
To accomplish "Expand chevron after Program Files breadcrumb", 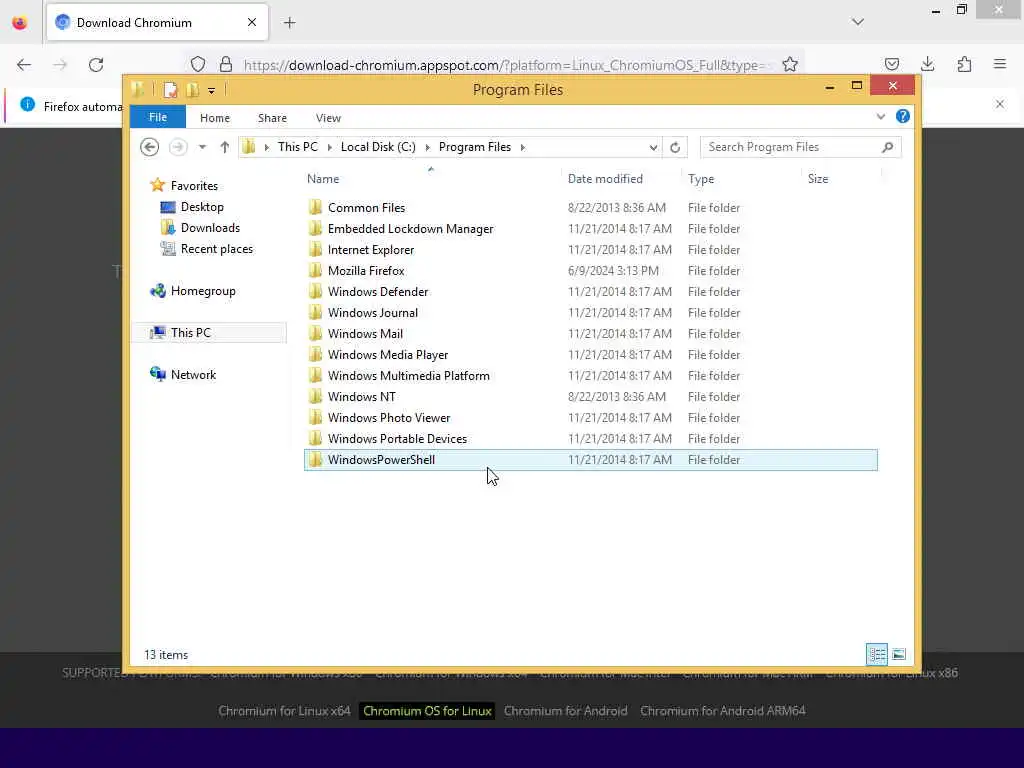I will point(522,148).
